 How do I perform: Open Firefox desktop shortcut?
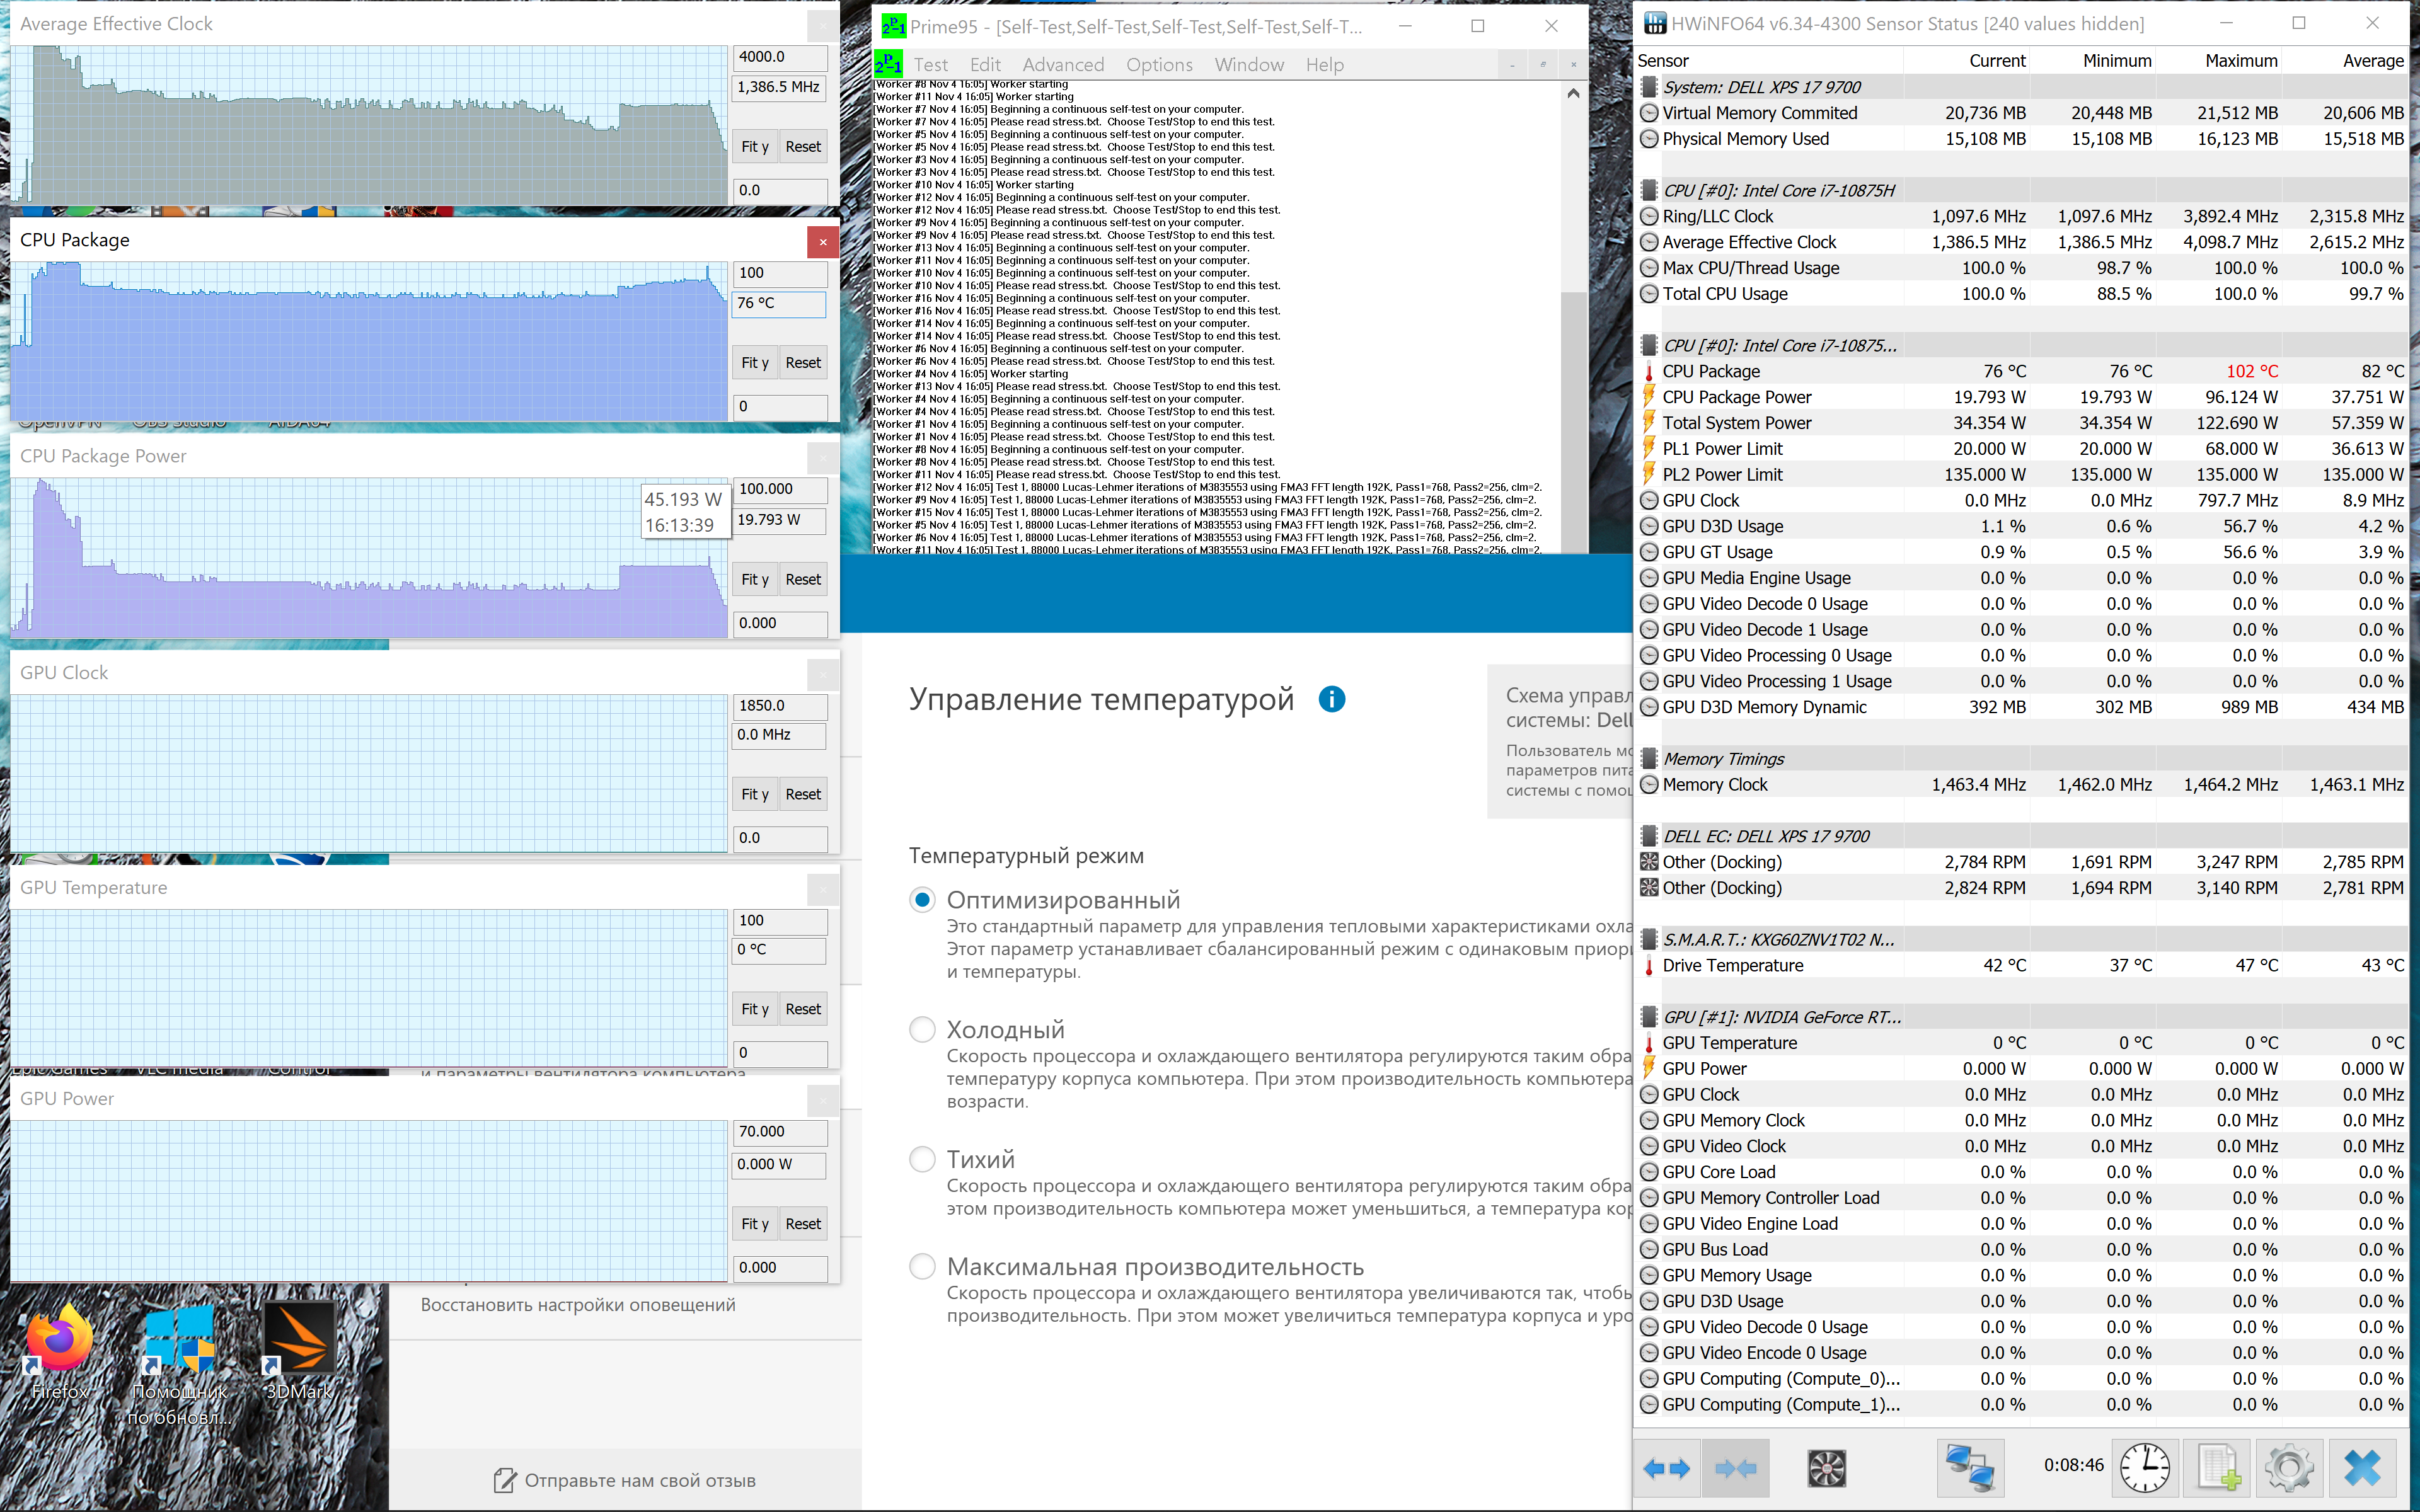point(59,1350)
